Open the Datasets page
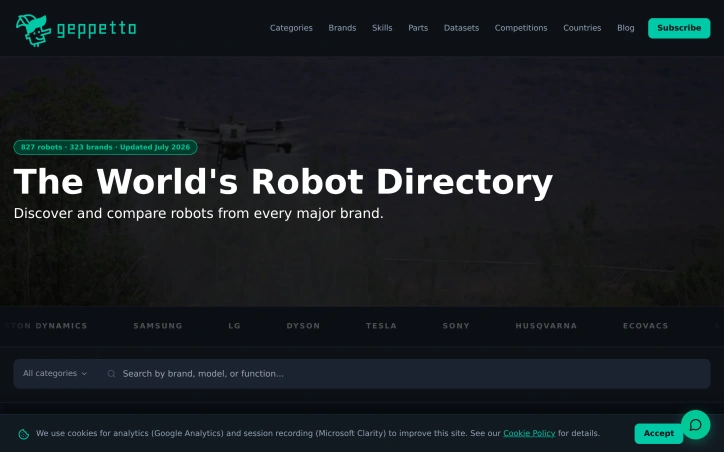The width and height of the screenshot is (724, 452). point(461,28)
